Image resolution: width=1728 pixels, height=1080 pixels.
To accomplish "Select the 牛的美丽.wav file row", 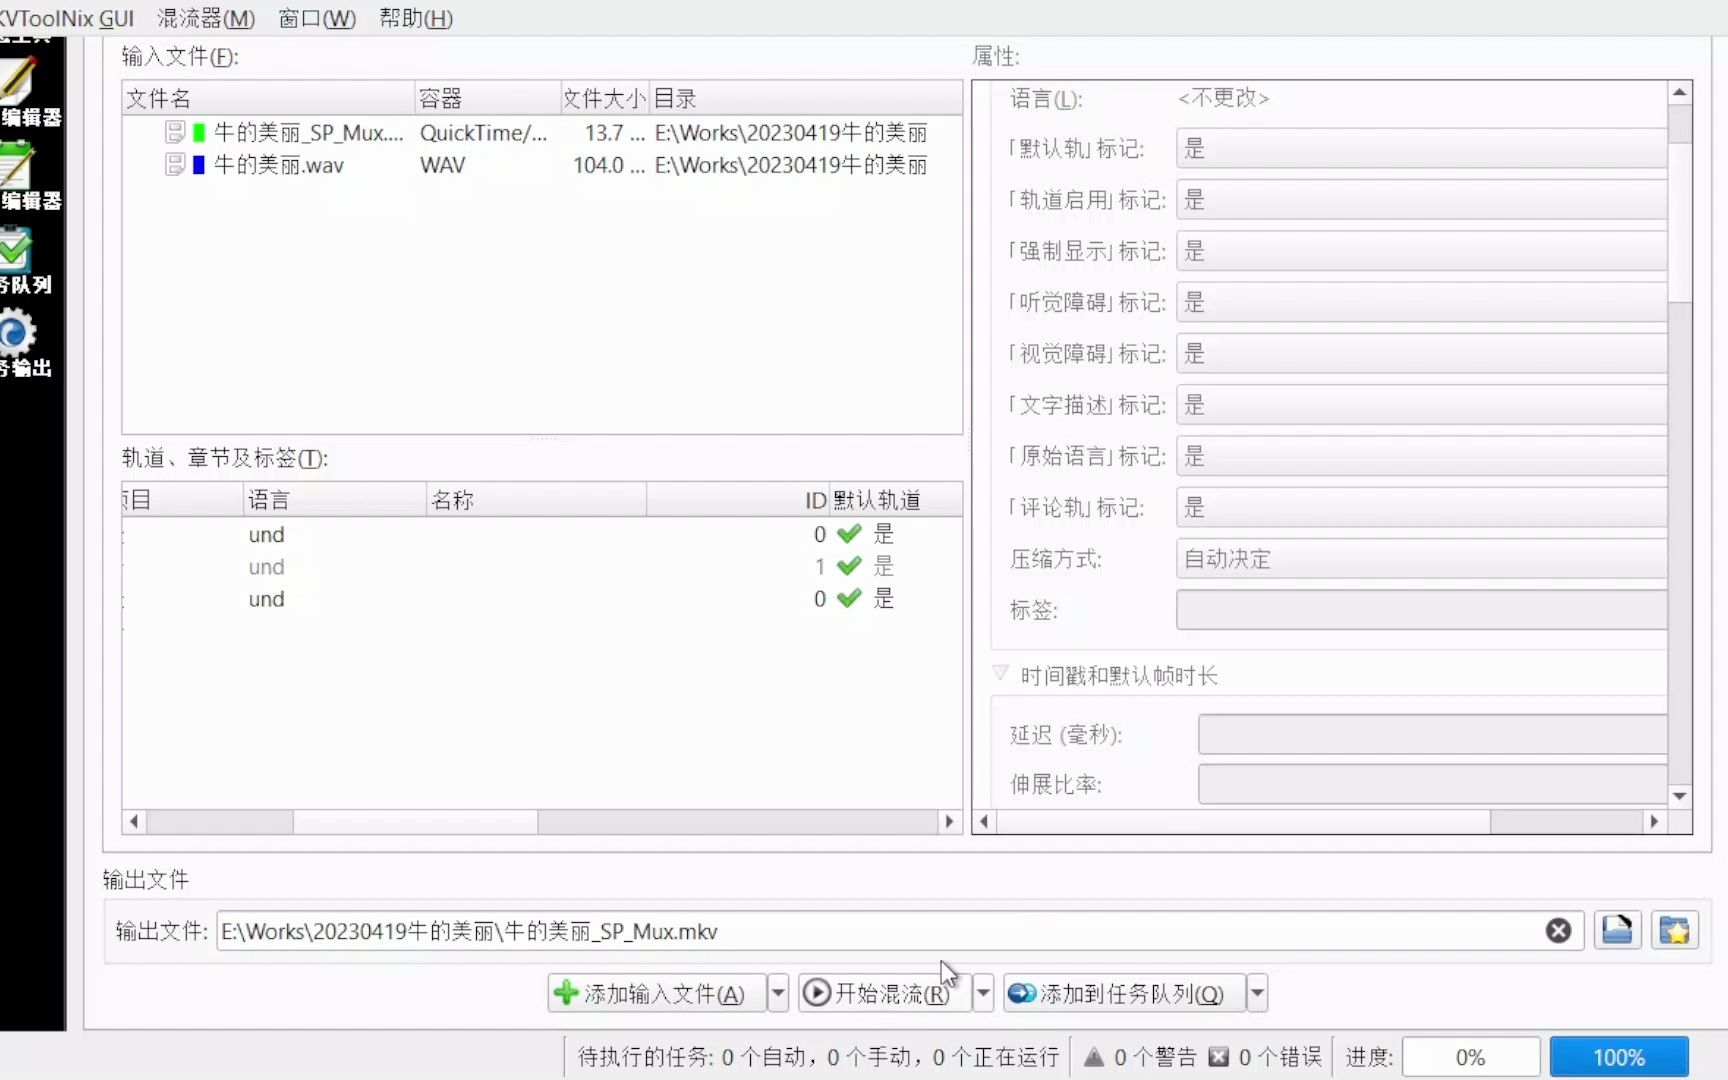I will 541,165.
